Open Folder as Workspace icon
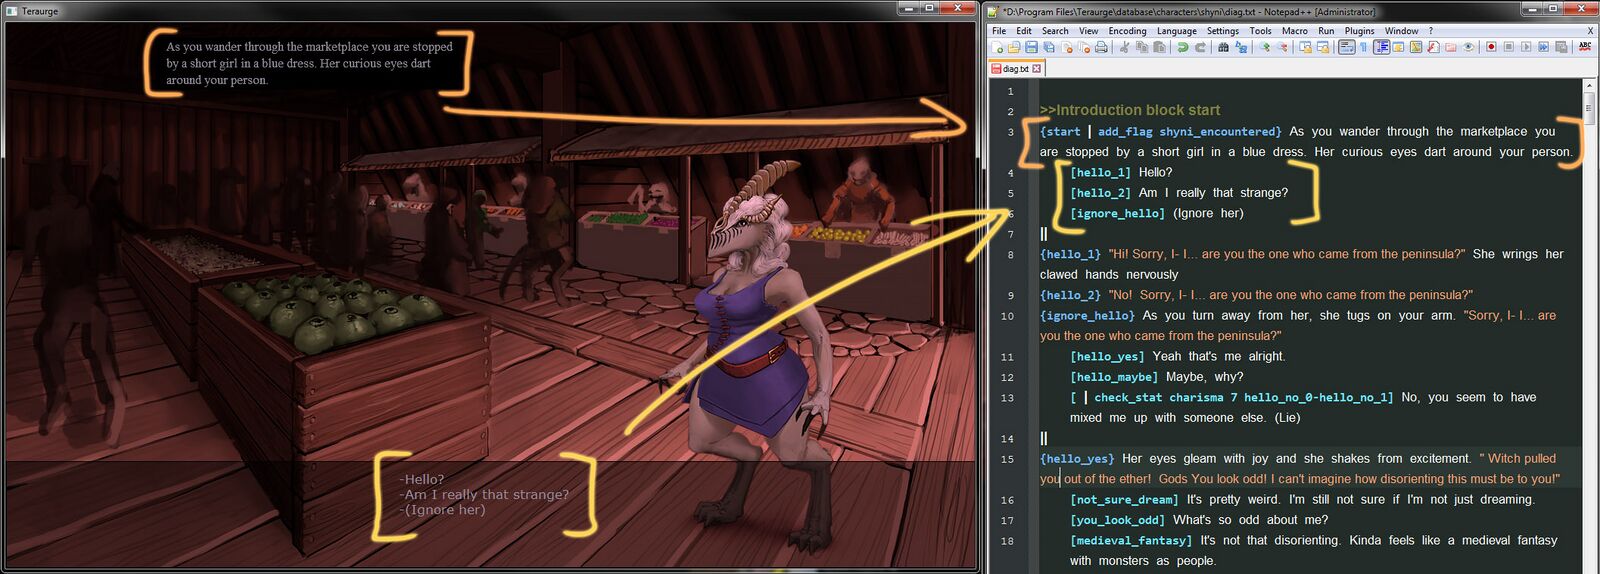This screenshot has height=574, width=1600. point(1451,47)
